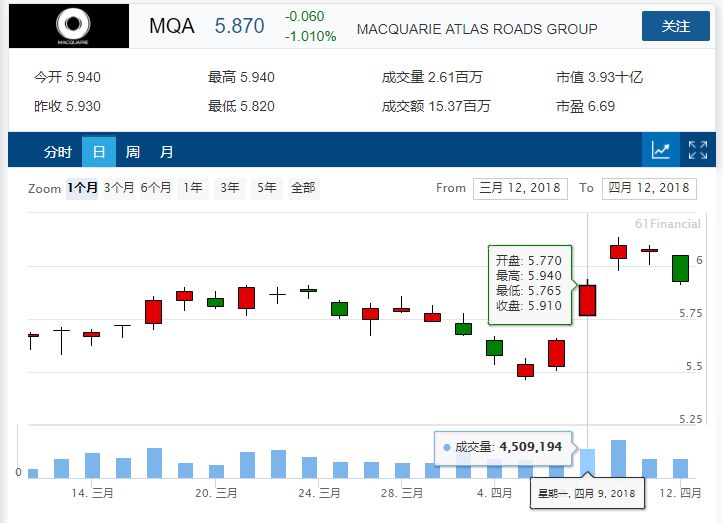723x523 pixels.
Task: Click the 20. 三月 axis label
Action: point(216,493)
